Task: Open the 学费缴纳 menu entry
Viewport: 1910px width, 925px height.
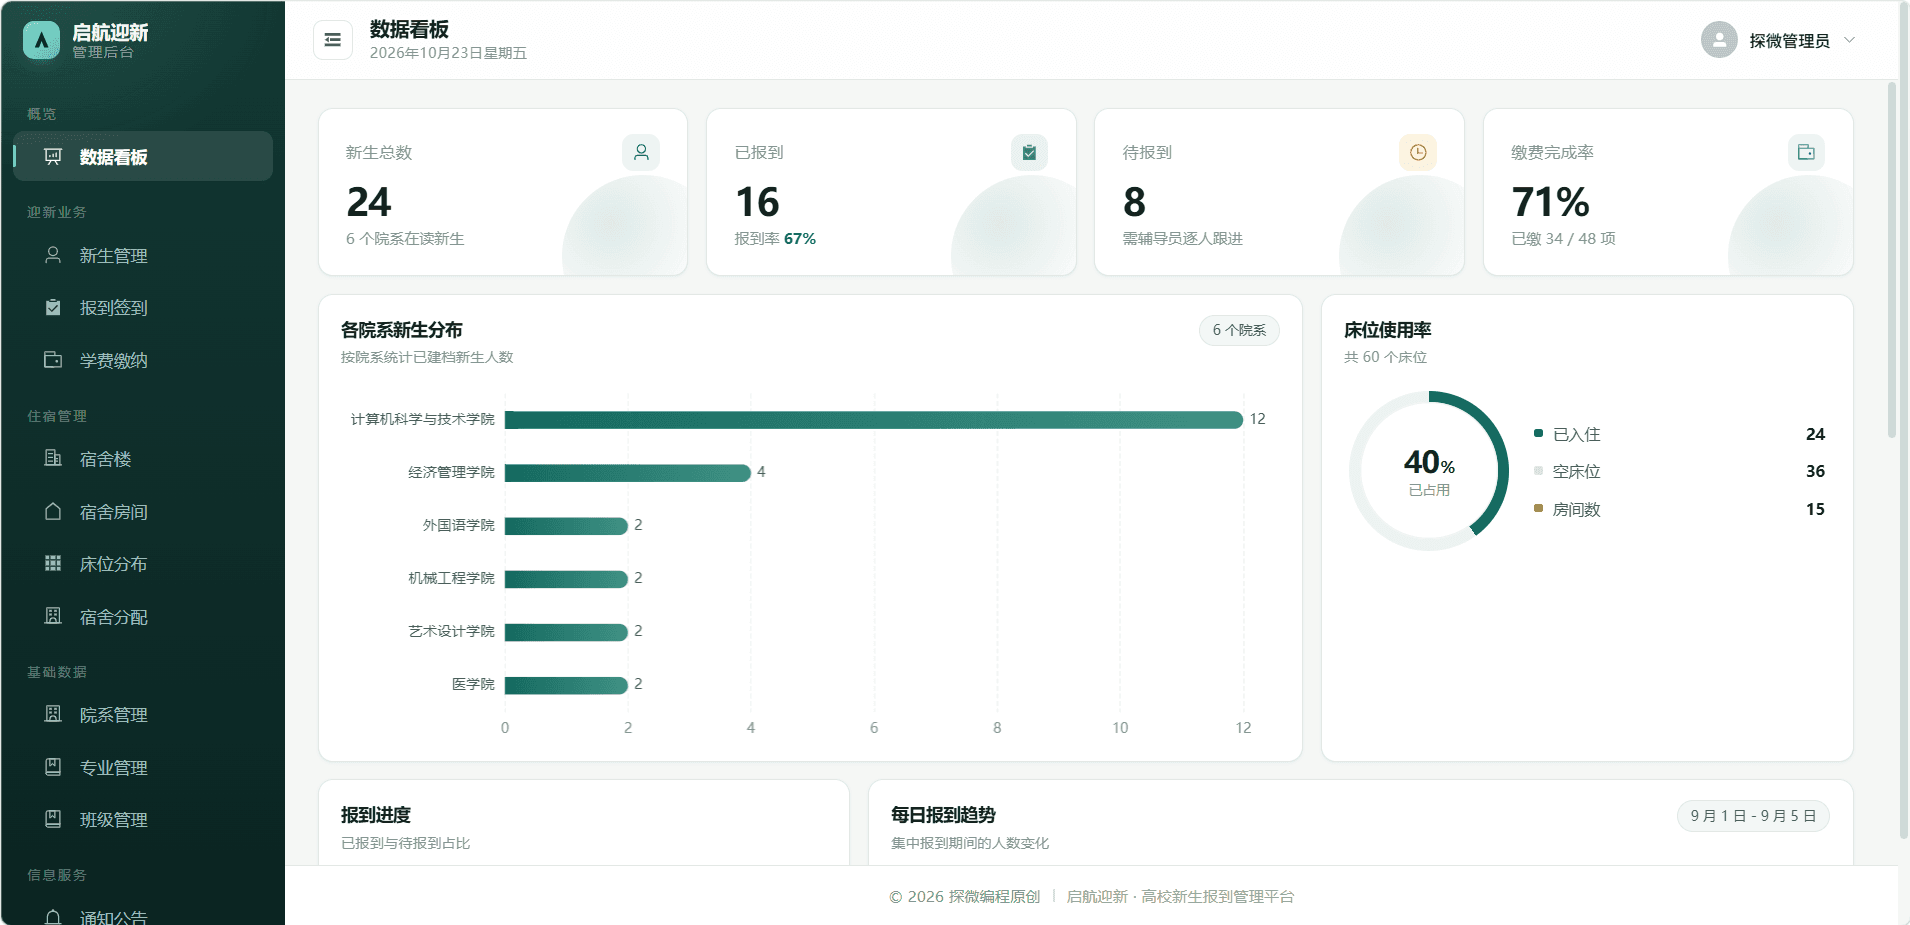Action: tap(143, 359)
